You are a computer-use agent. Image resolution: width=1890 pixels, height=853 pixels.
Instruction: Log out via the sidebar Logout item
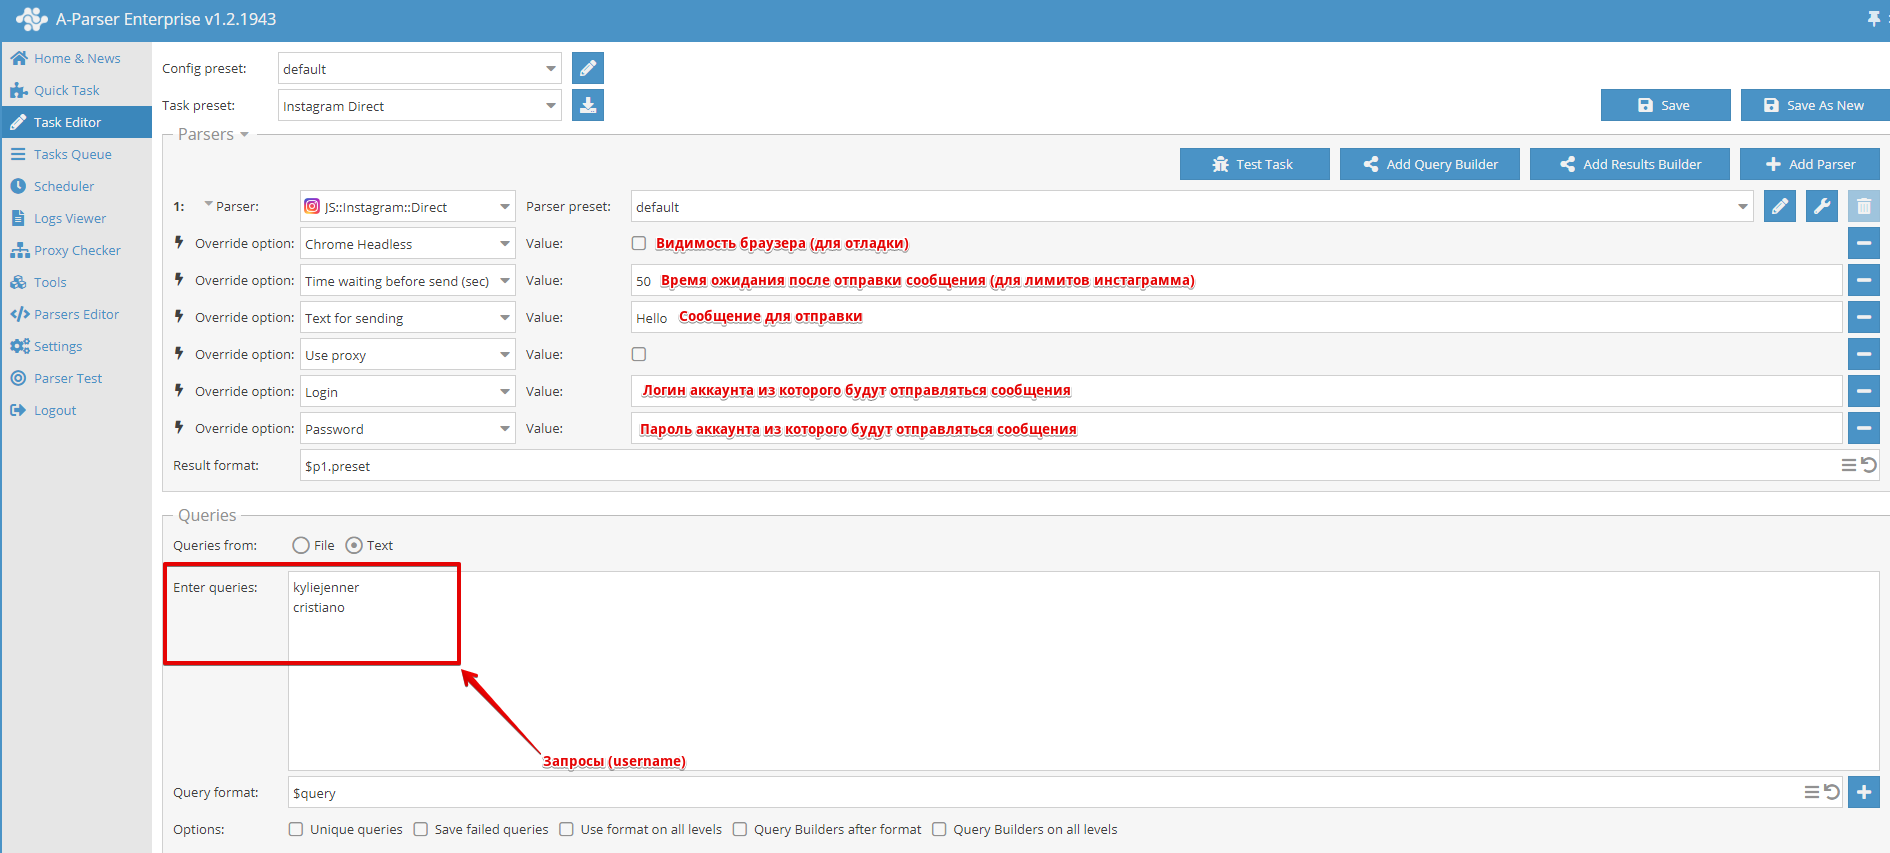pos(76,410)
